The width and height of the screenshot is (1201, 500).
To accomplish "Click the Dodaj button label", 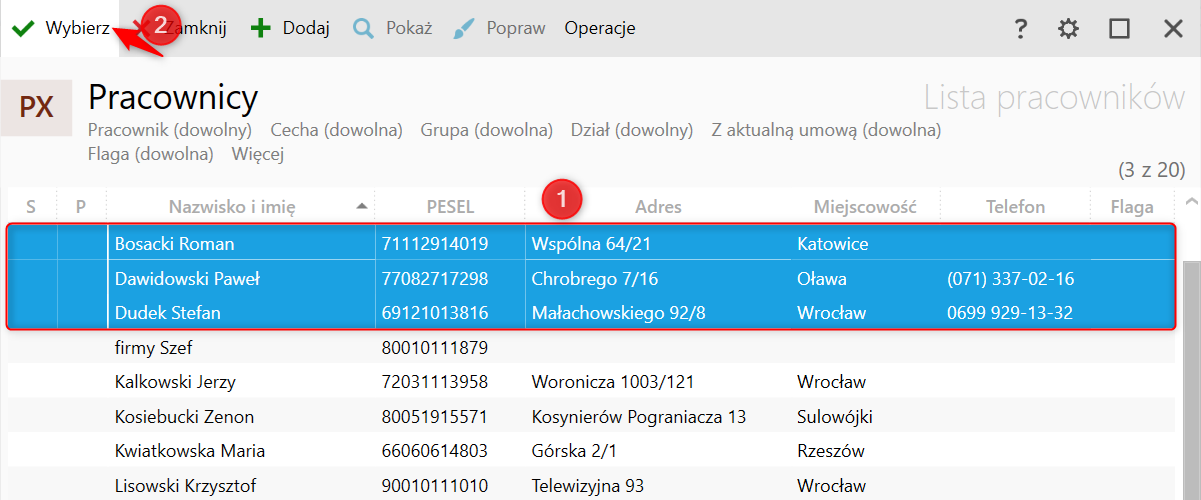I will click(306, 29).
